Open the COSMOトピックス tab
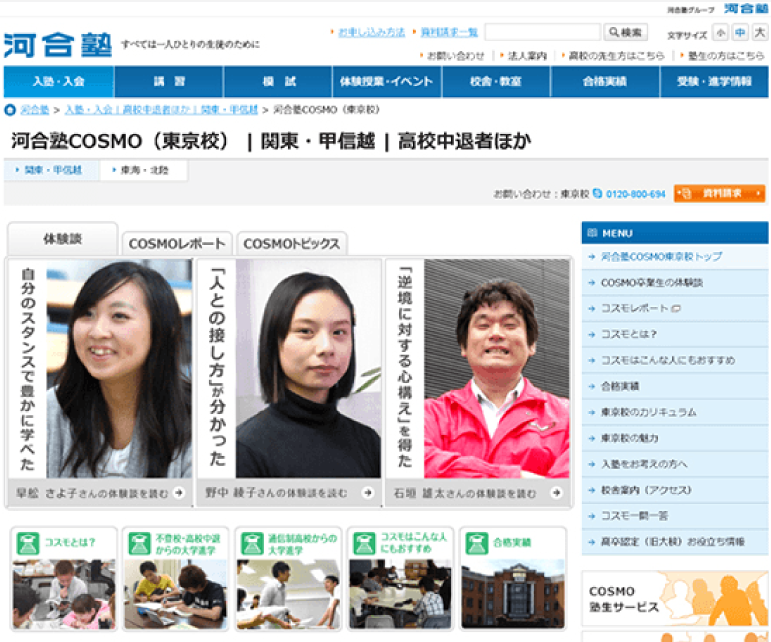 [x=292, y=243]
